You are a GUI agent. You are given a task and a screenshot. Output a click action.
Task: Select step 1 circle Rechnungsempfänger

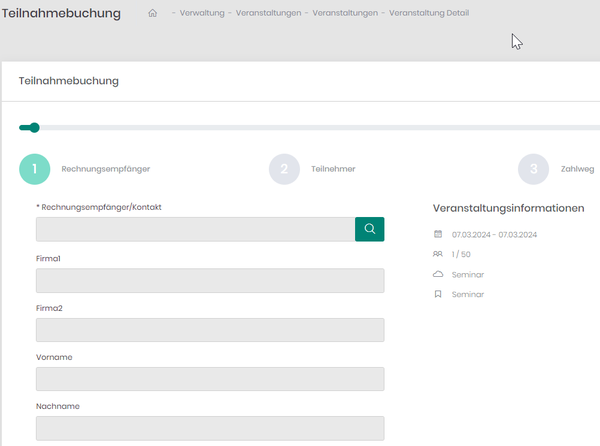click(34, 169)
